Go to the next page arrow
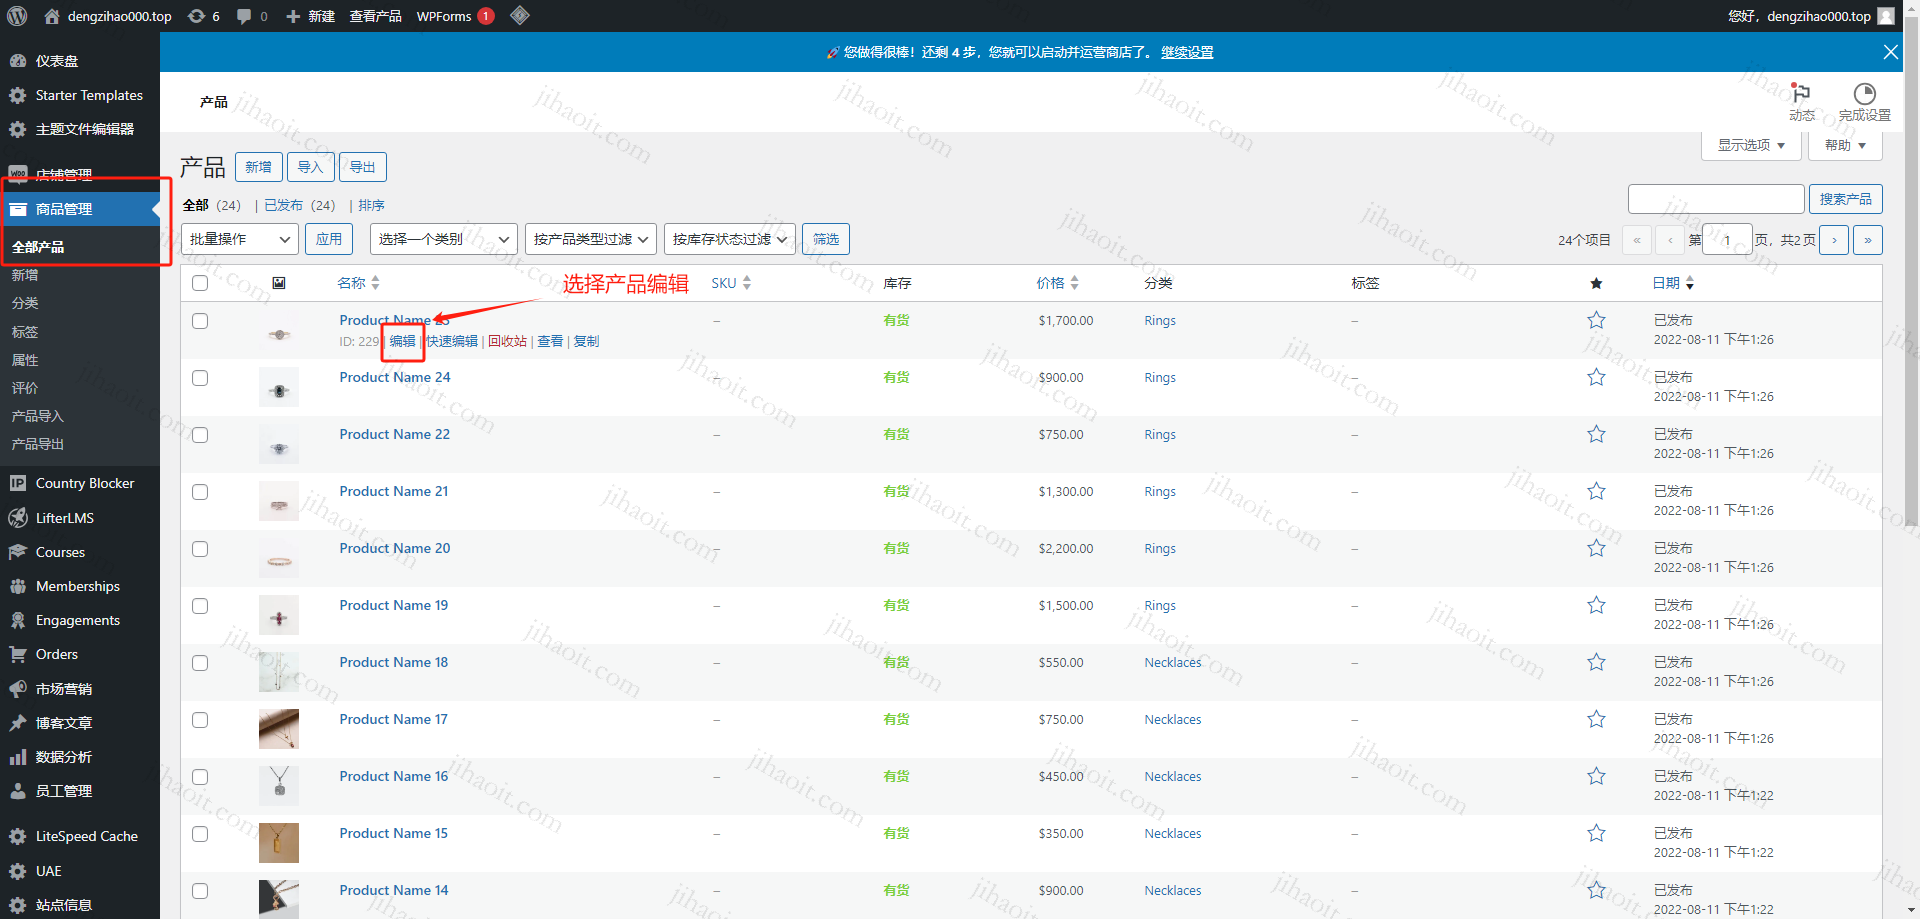1920x919 pixels. (x=1834, y=240)
